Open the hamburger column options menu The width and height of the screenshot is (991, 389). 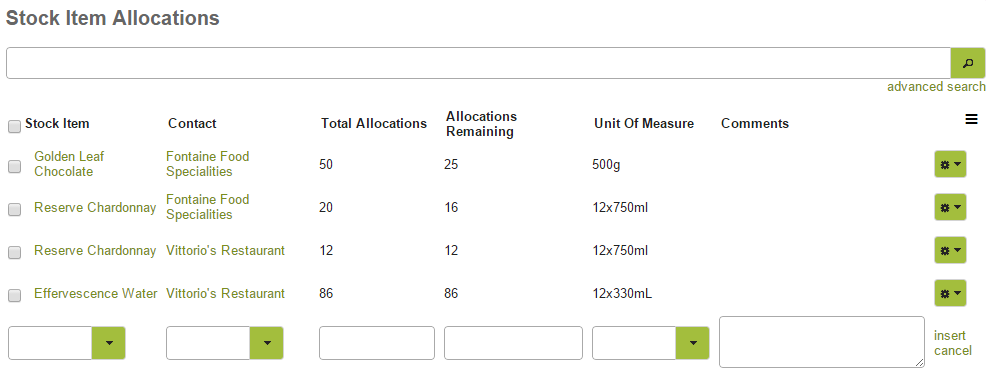(x=971, y=119)
